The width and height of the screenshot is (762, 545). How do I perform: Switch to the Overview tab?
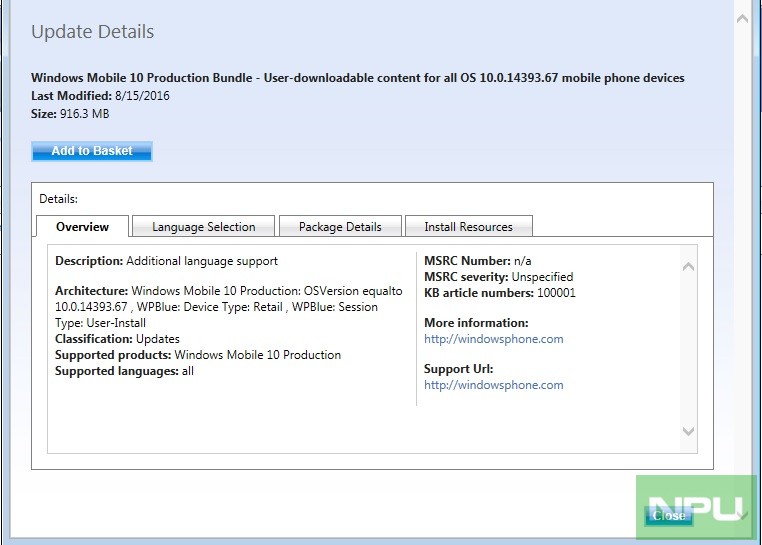(x=82, y=227)
